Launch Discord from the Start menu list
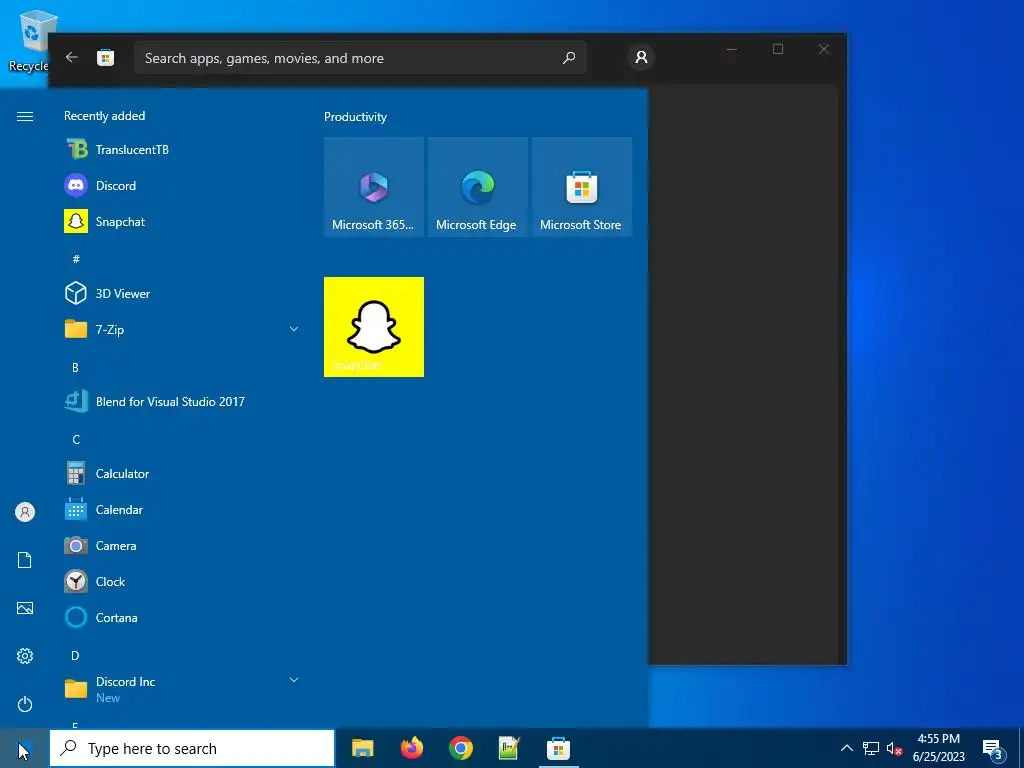Viewport: 1024px width, 768px height. pyautogui.click(x=182, y=185)
